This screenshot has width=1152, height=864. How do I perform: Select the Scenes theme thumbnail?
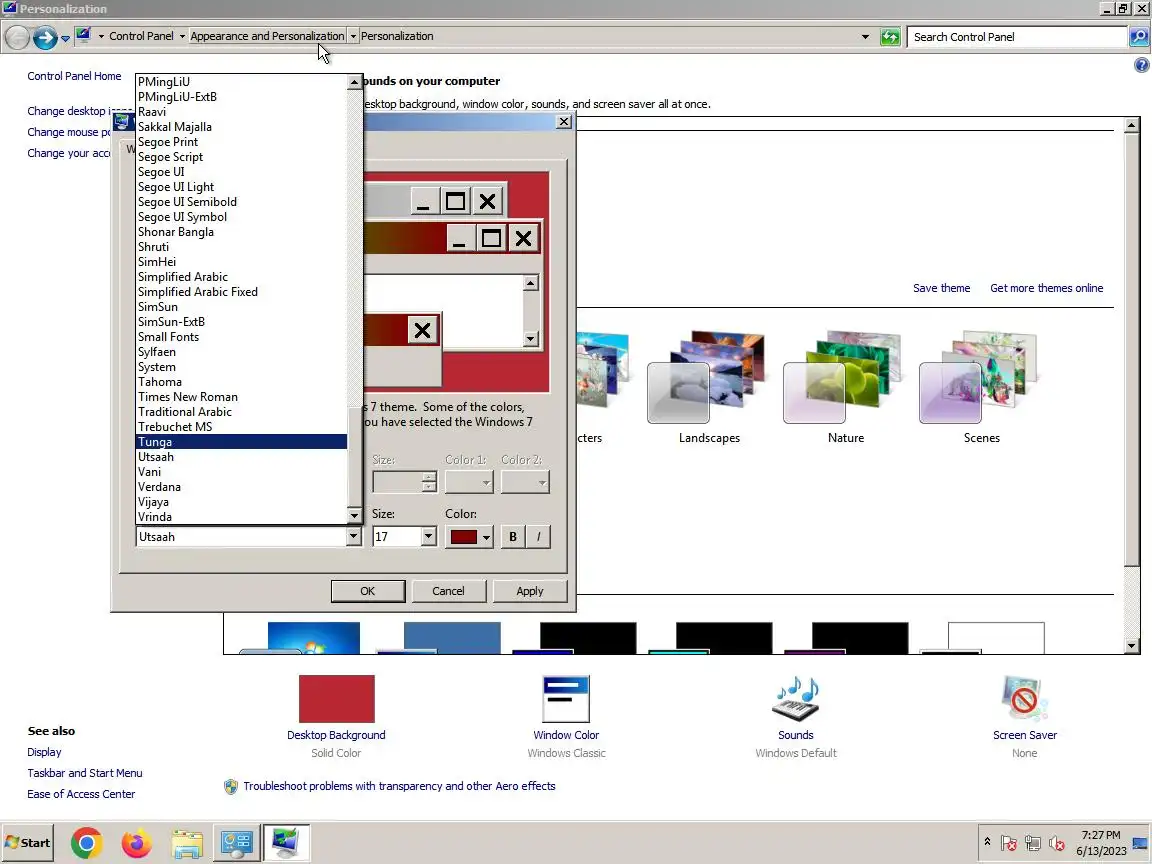tap(979, 378)
